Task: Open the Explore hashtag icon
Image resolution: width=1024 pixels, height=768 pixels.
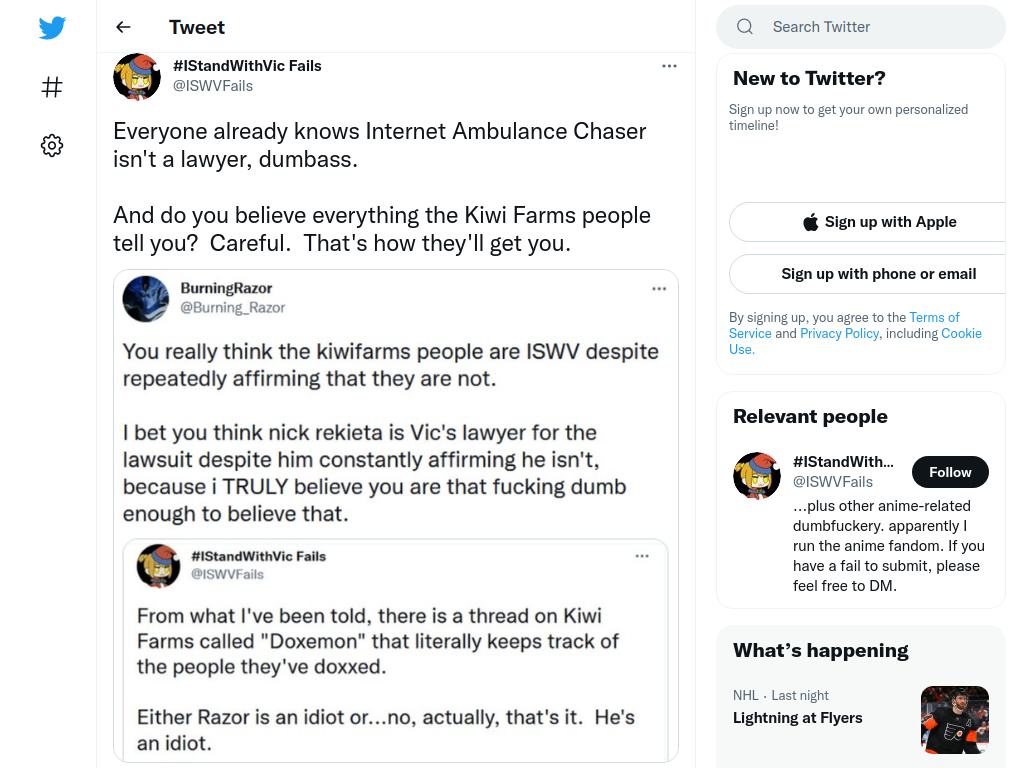Action: (52, 87)
